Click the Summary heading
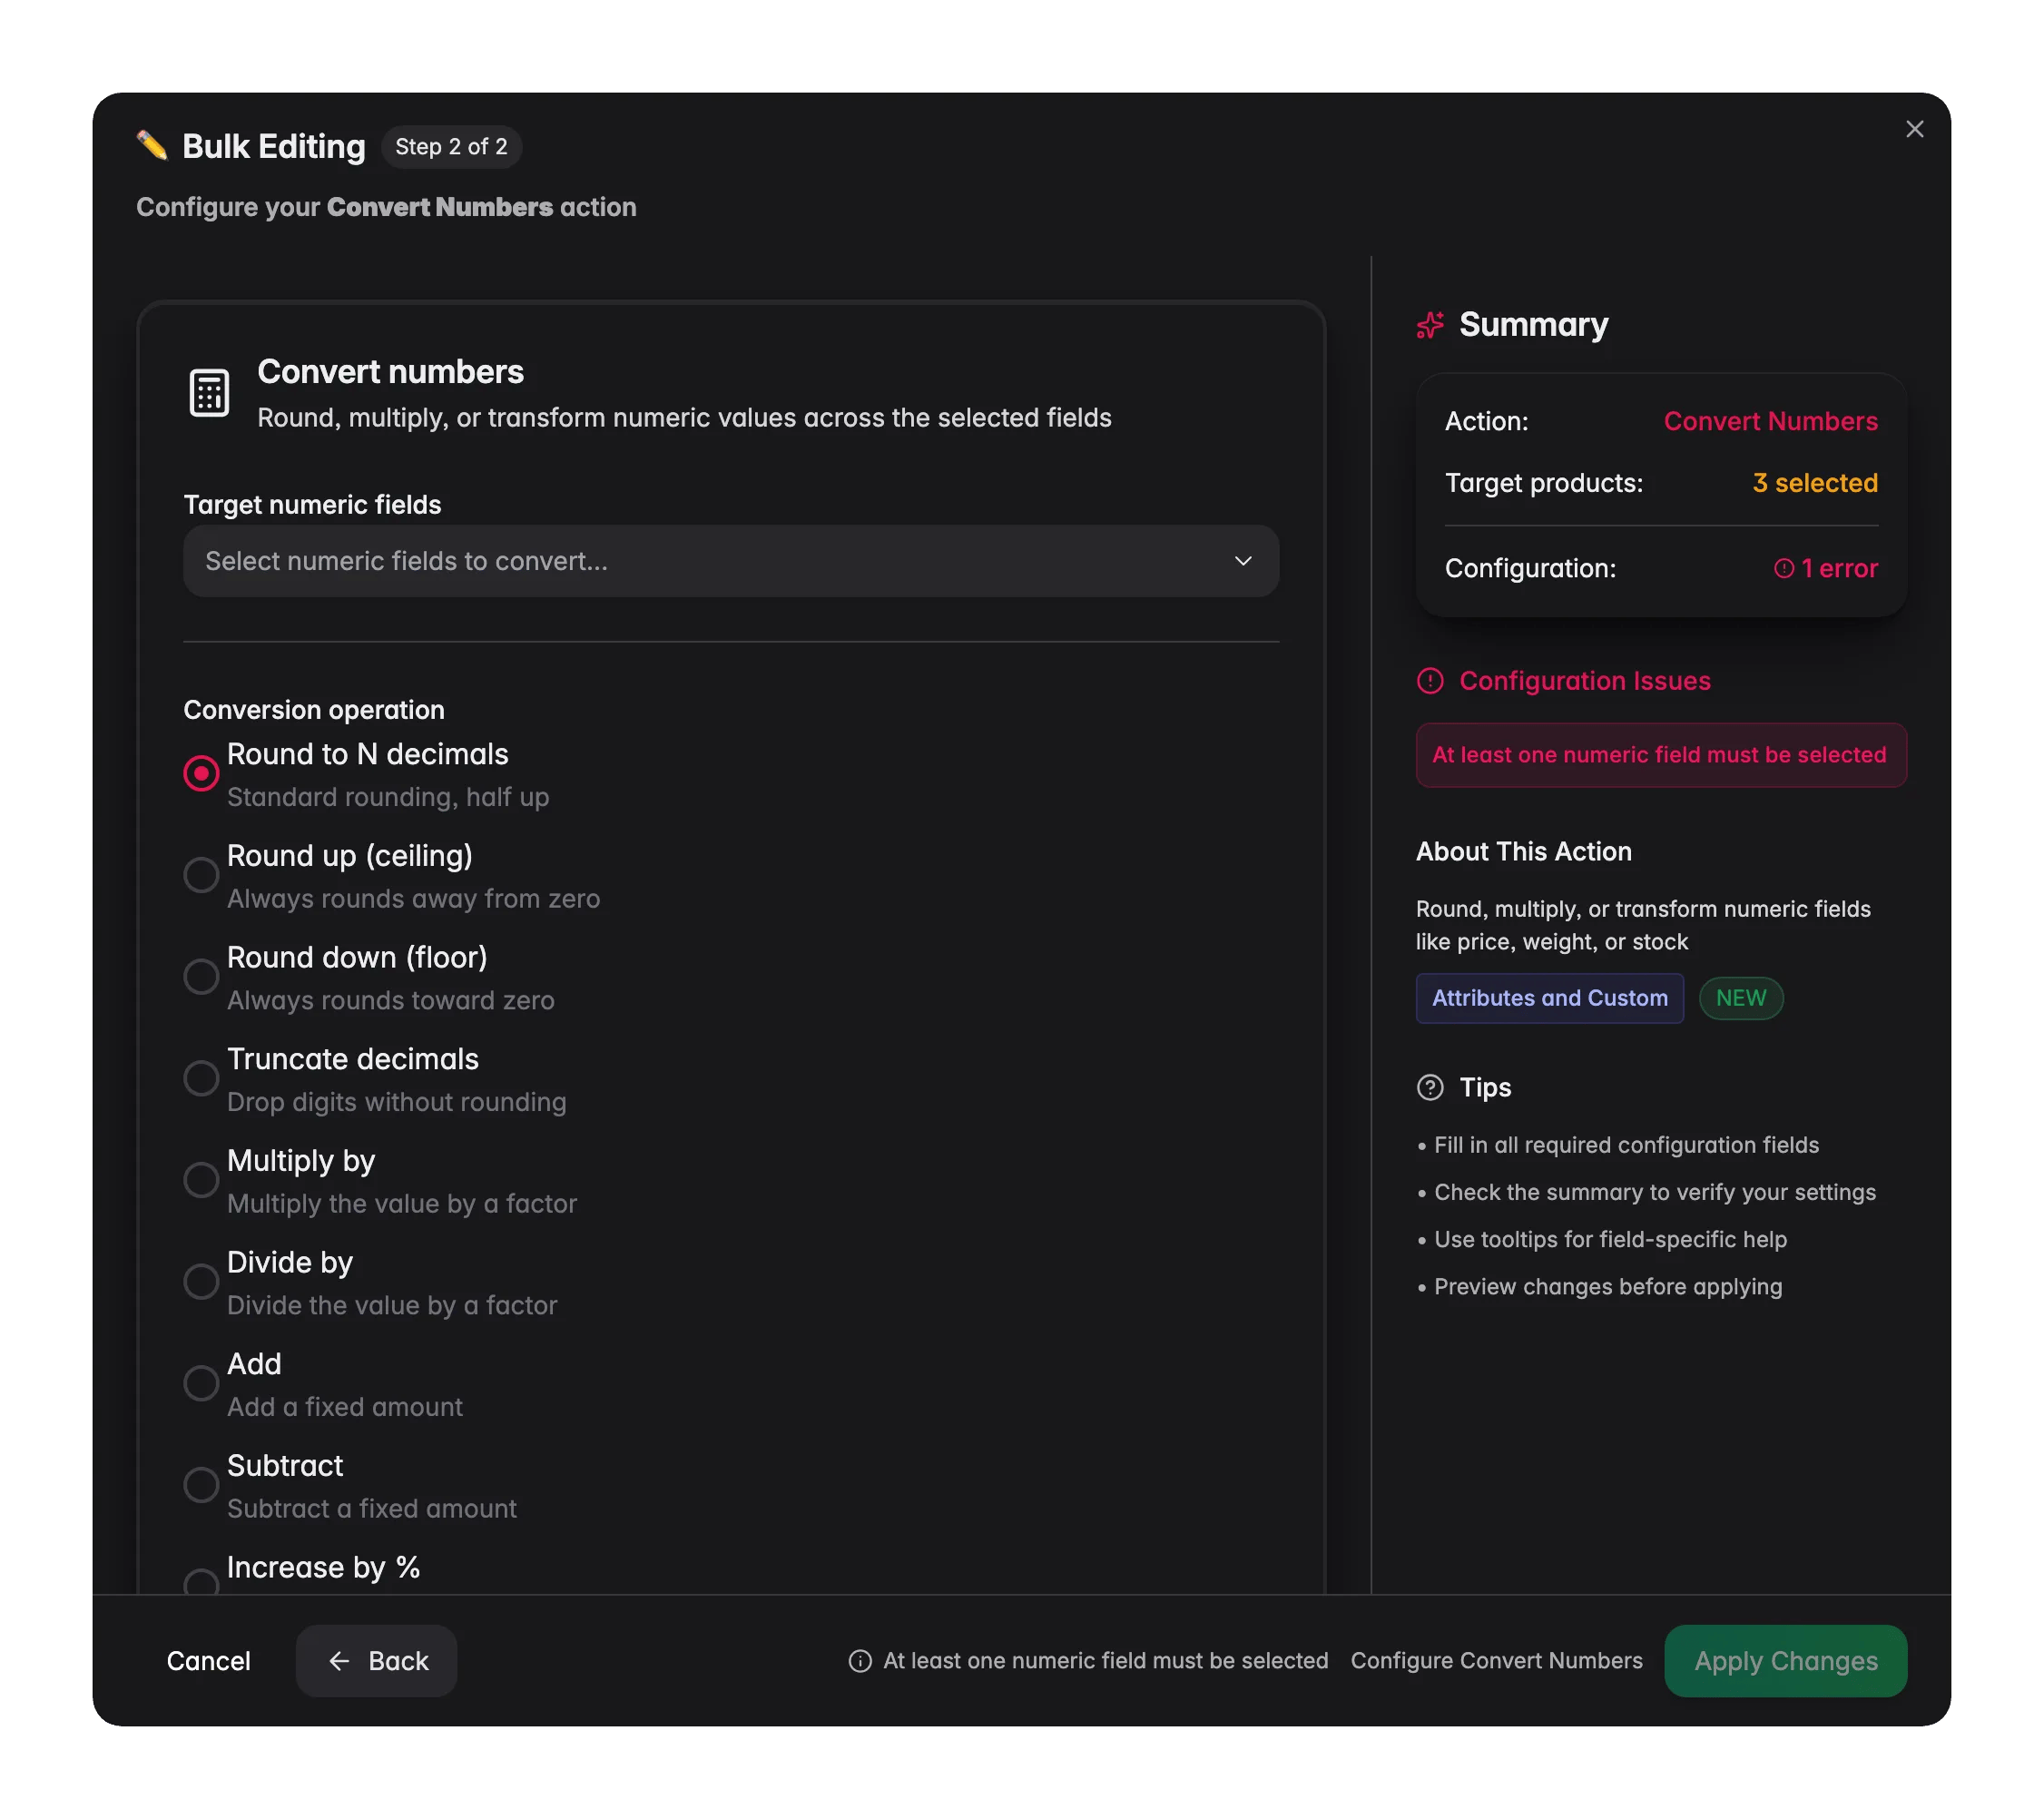Image resolution: width=2044 pixels, height=1819 pixels. (1533, 325)
